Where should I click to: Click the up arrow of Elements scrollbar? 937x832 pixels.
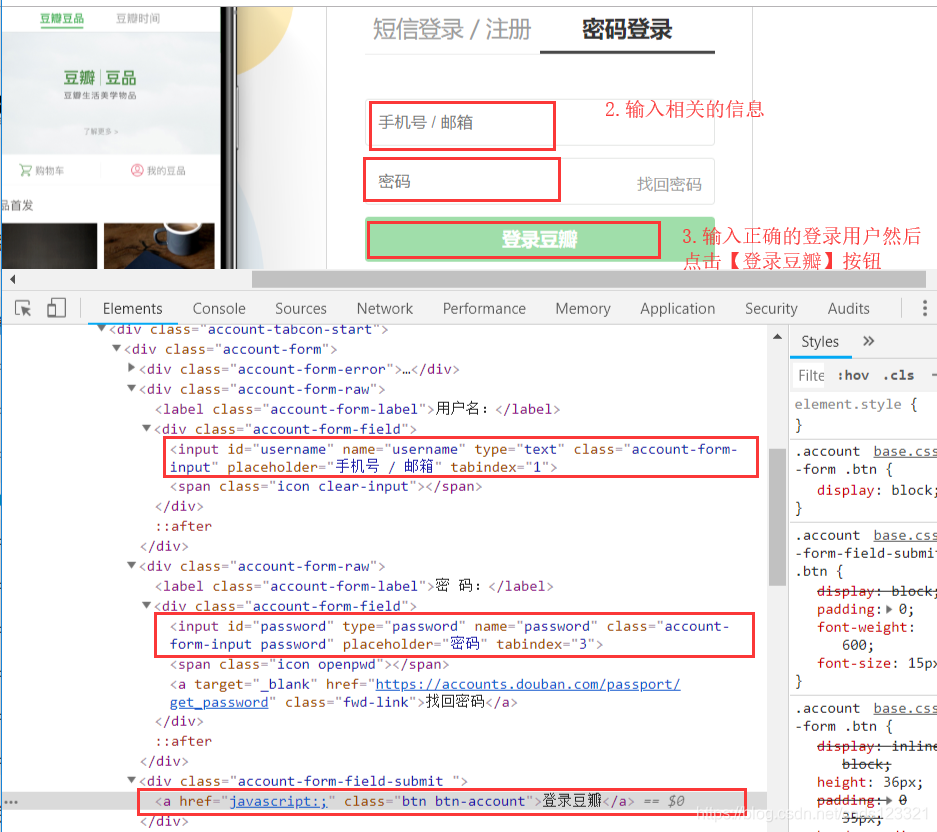click(777, 337)
